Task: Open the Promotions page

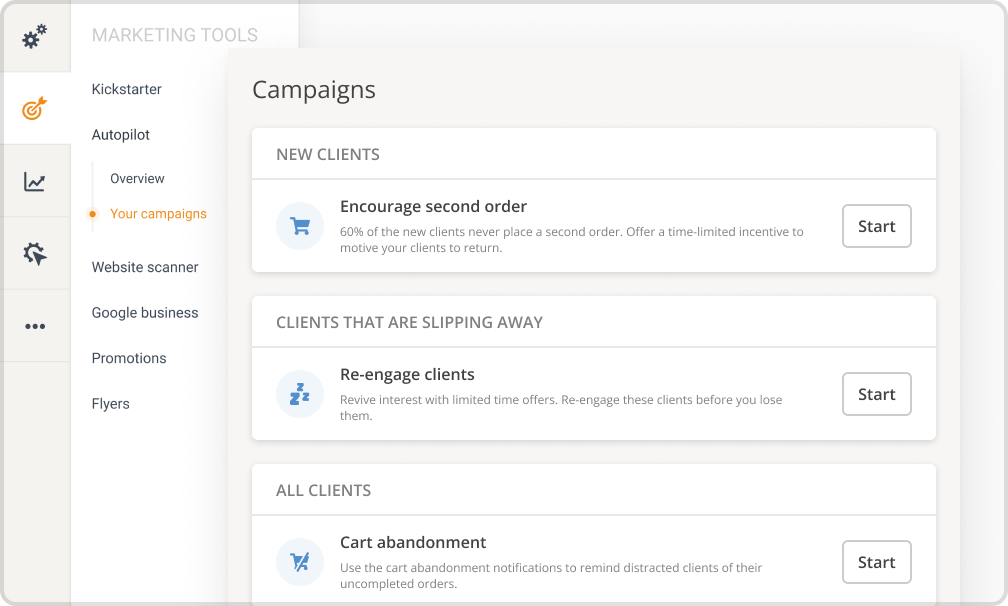Action: [129, 358]
